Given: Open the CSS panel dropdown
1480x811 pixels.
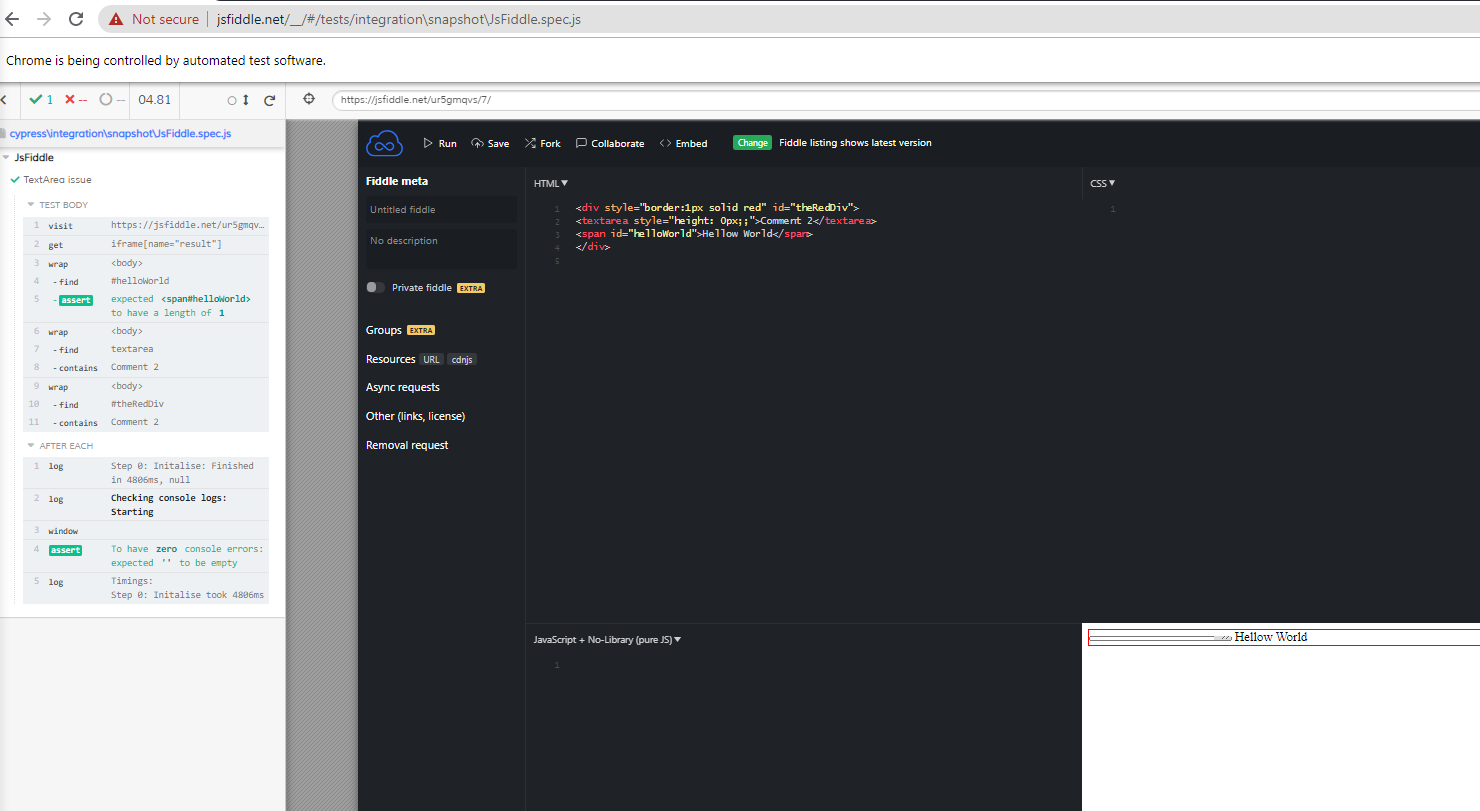Looking at the screenshot, I should pos(1101,183).
